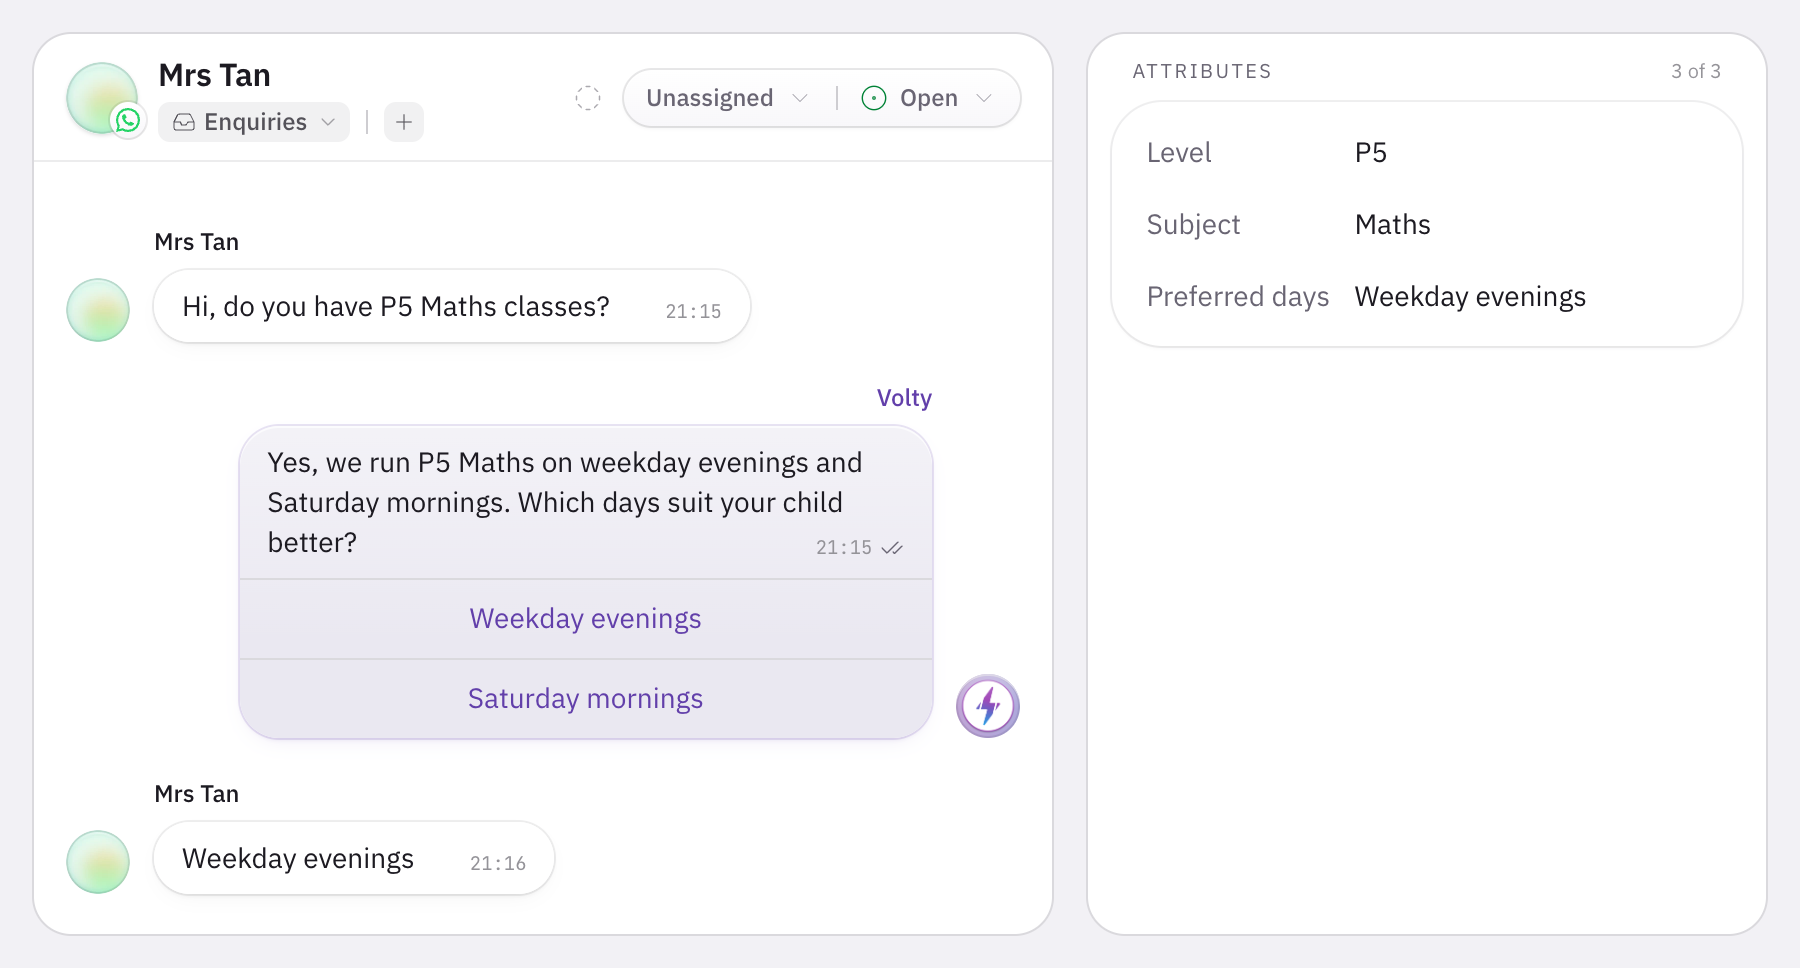Click Mrs Tan's 'Weekday evenings' message bubble
The height and width of the screenshot is (968, 1800).
click(354, 858)
